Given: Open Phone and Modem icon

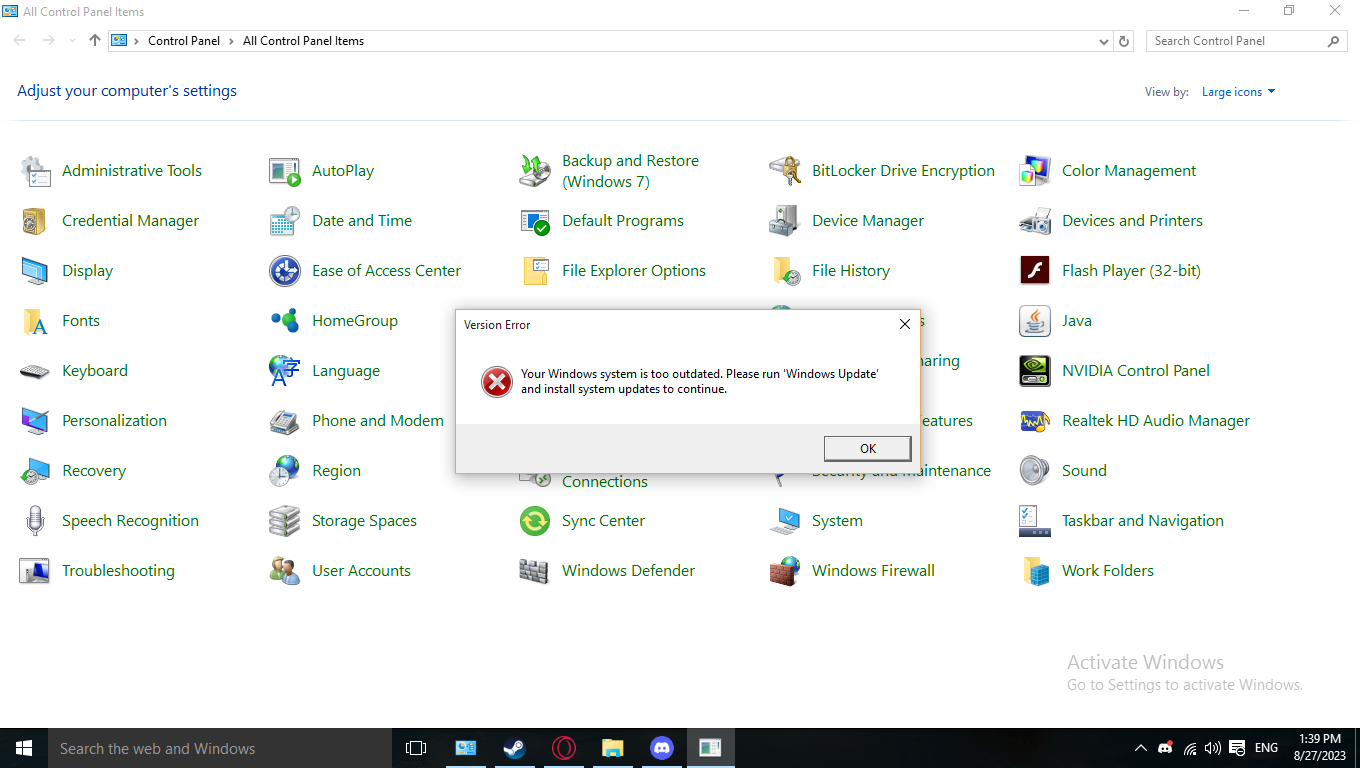Looking at the screenshot, I should (x=285, y=421).
